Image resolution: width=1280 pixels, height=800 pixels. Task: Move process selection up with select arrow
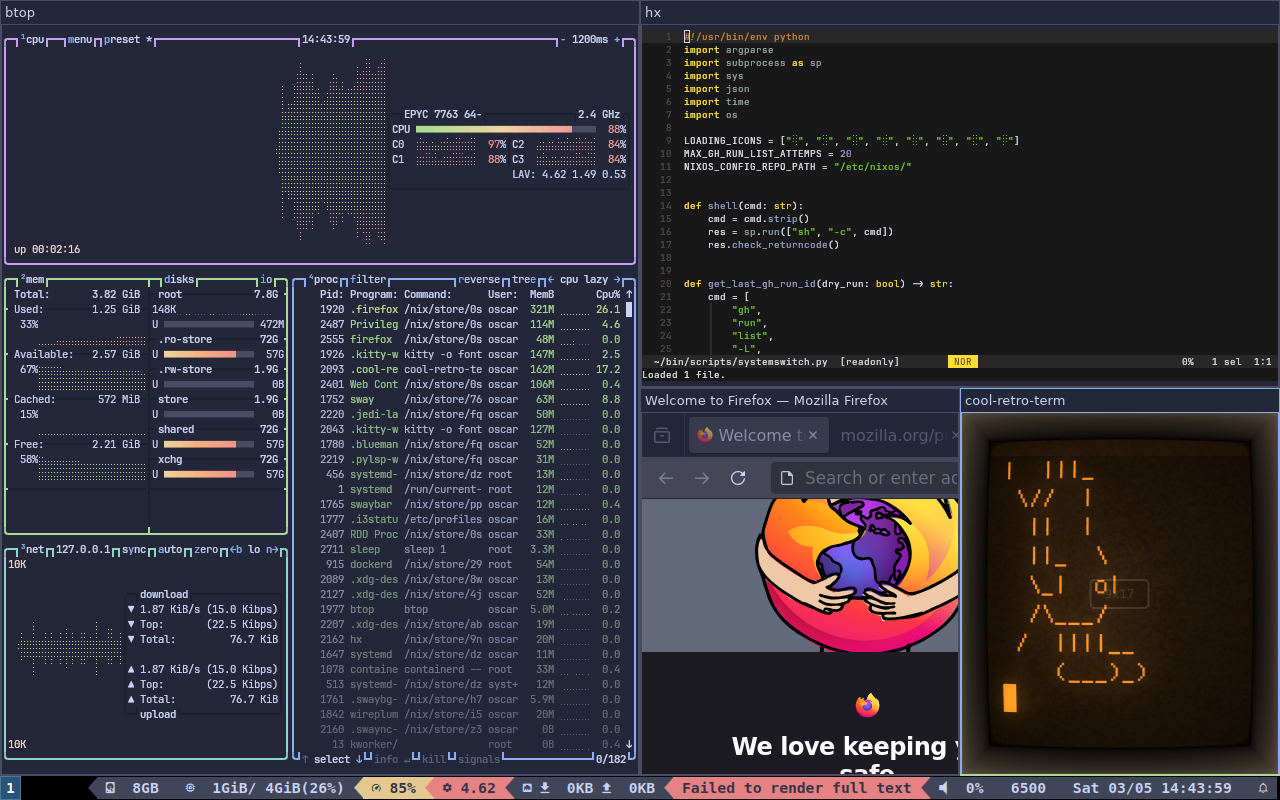coord(305,759)
